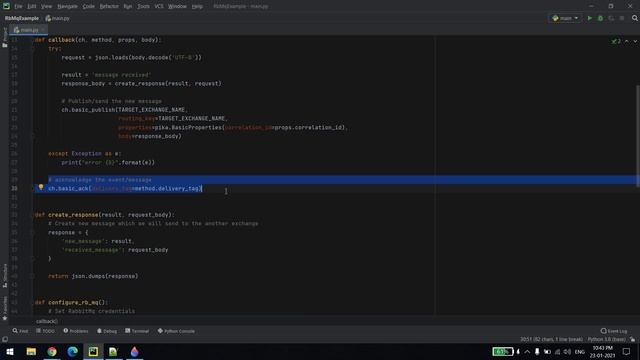The height and width of the screenshot is (360, 640).
Task: Run the main configuration with green play button
Action: 589,18
